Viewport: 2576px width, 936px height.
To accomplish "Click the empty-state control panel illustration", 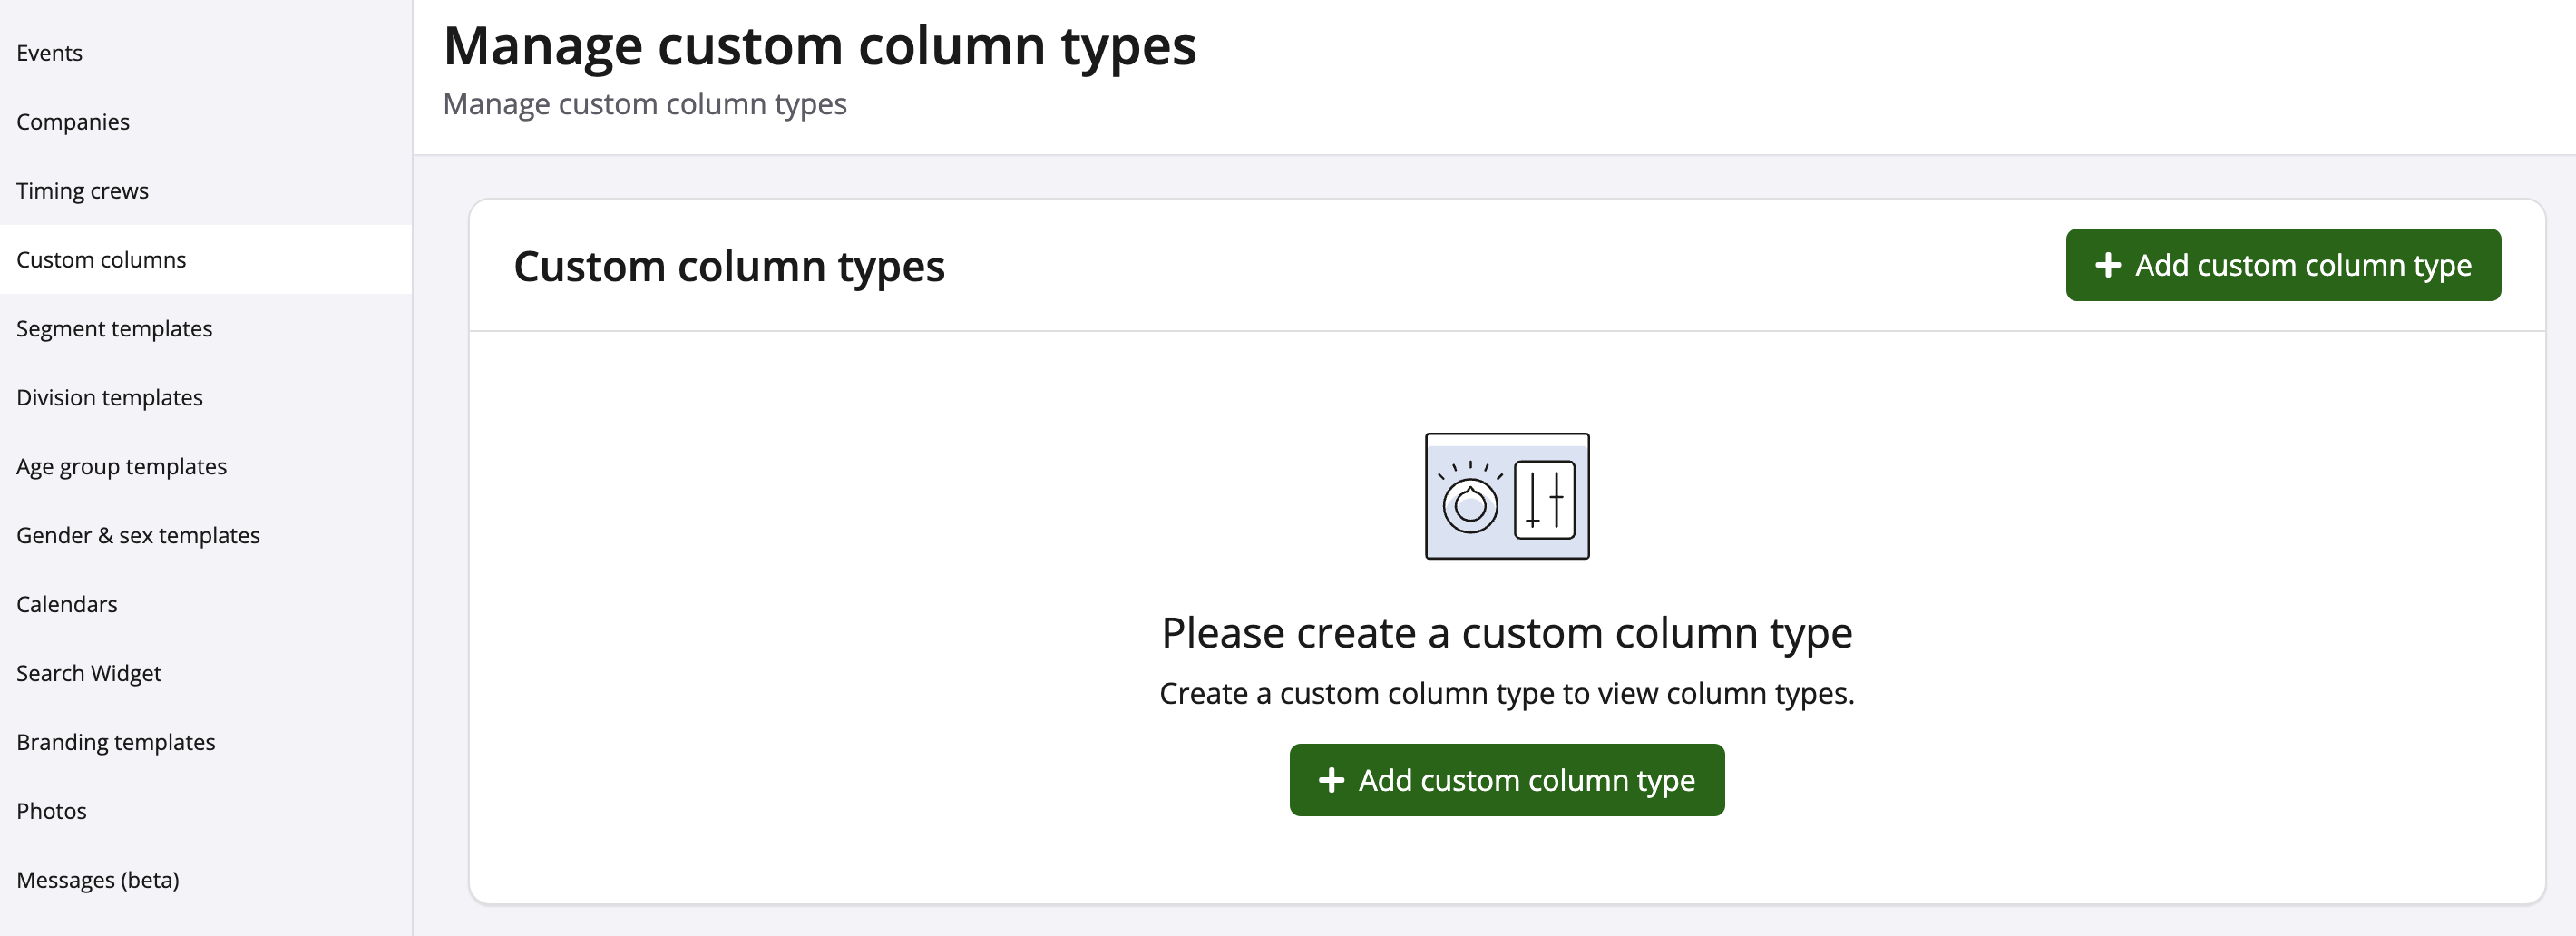I will [1506, 496].
